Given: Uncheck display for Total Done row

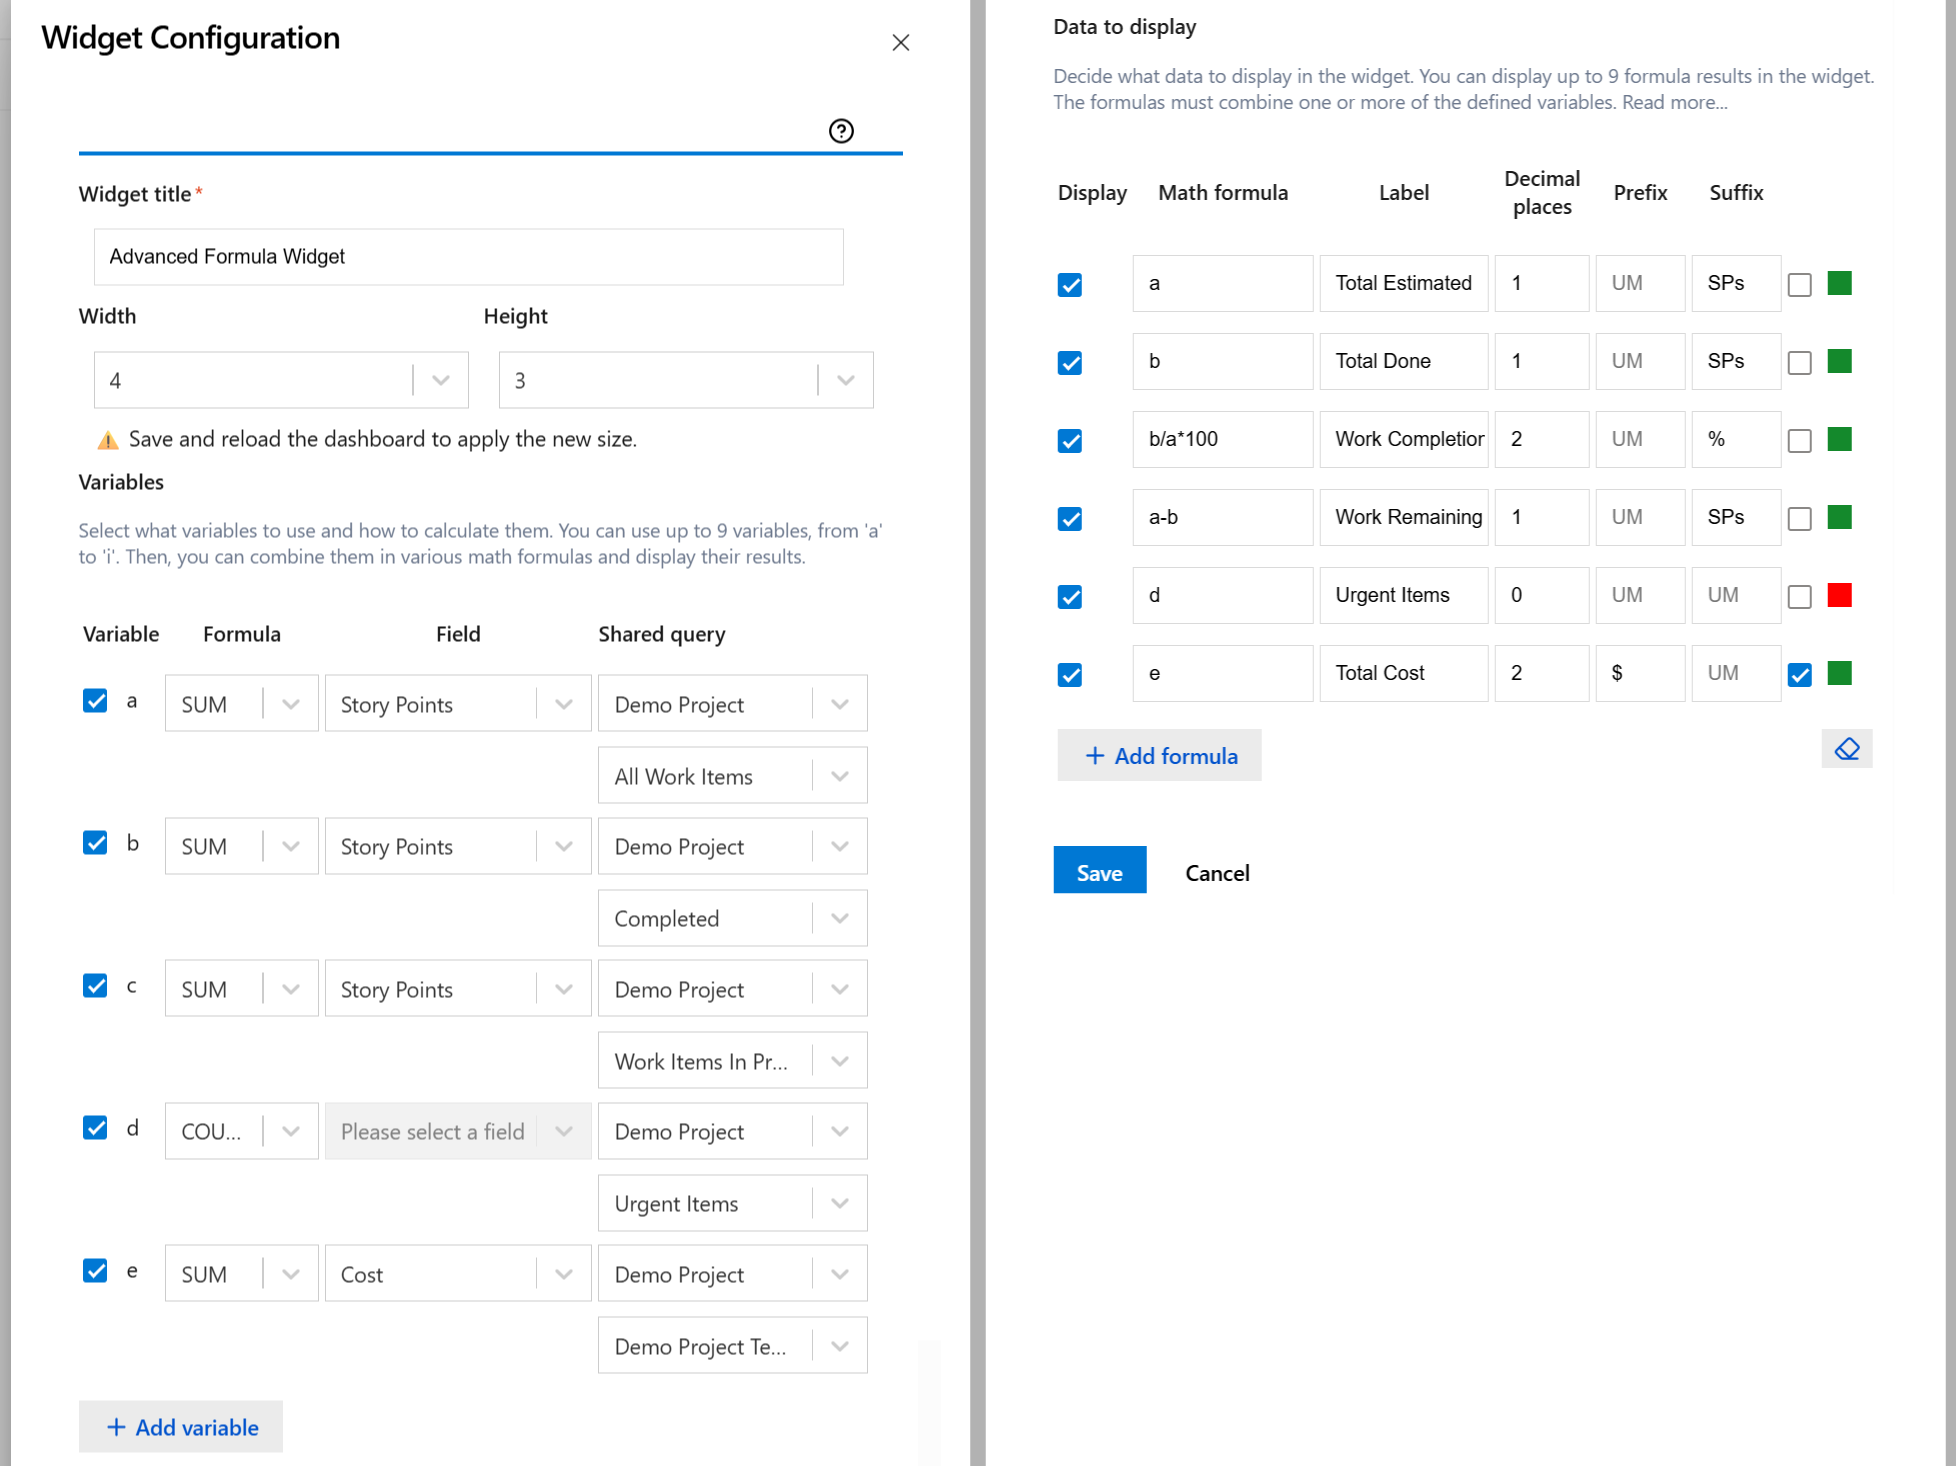Looking at the screenshot, I should pos(1070,363).
